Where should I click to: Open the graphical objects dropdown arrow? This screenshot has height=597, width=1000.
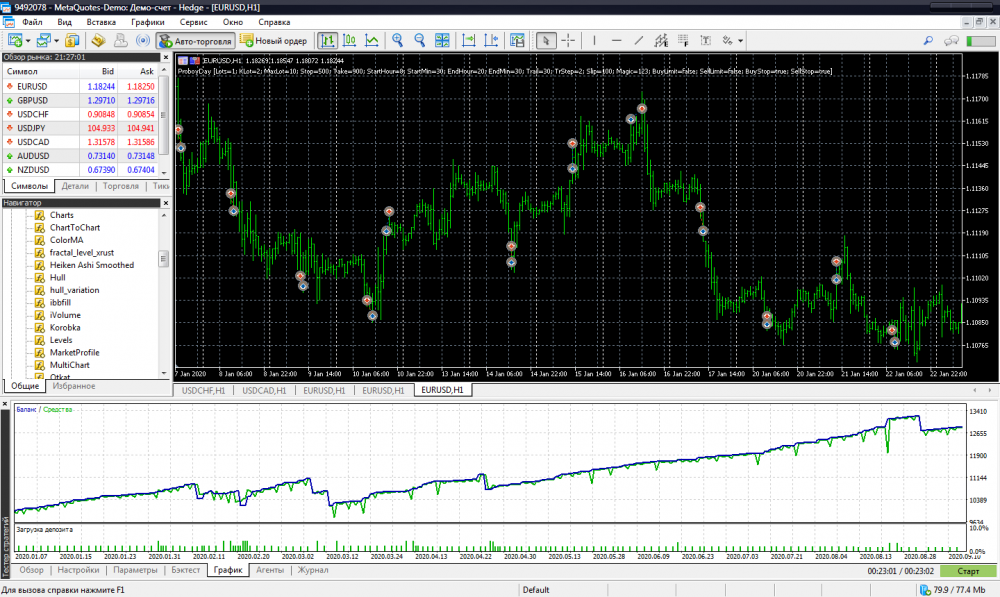coord(740,41)
